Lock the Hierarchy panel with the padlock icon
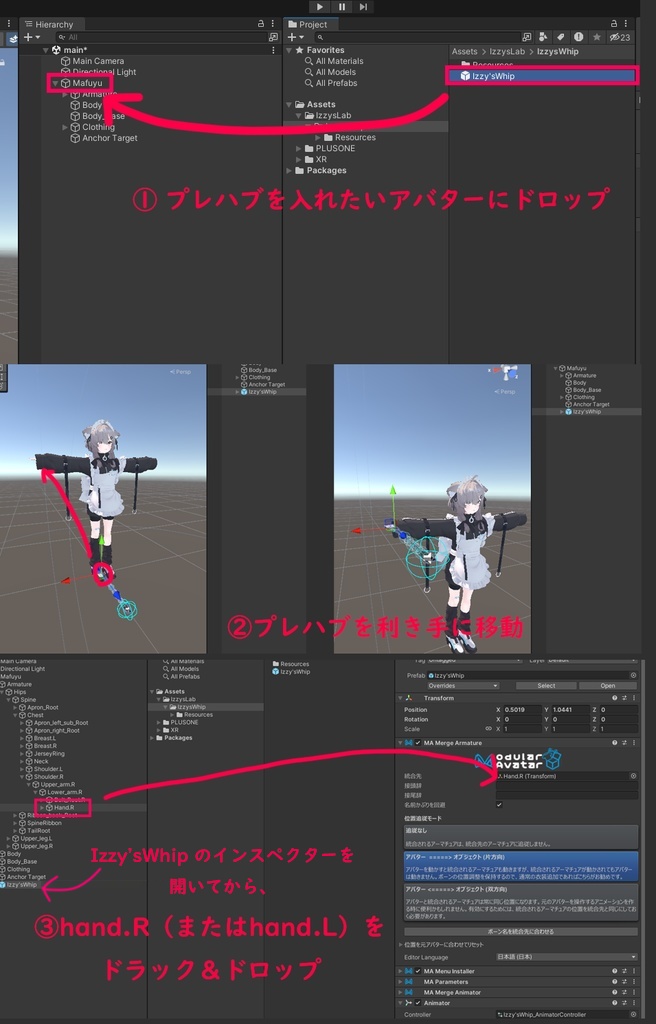The height and width of the screenshot is (1024, 656). 261,24
